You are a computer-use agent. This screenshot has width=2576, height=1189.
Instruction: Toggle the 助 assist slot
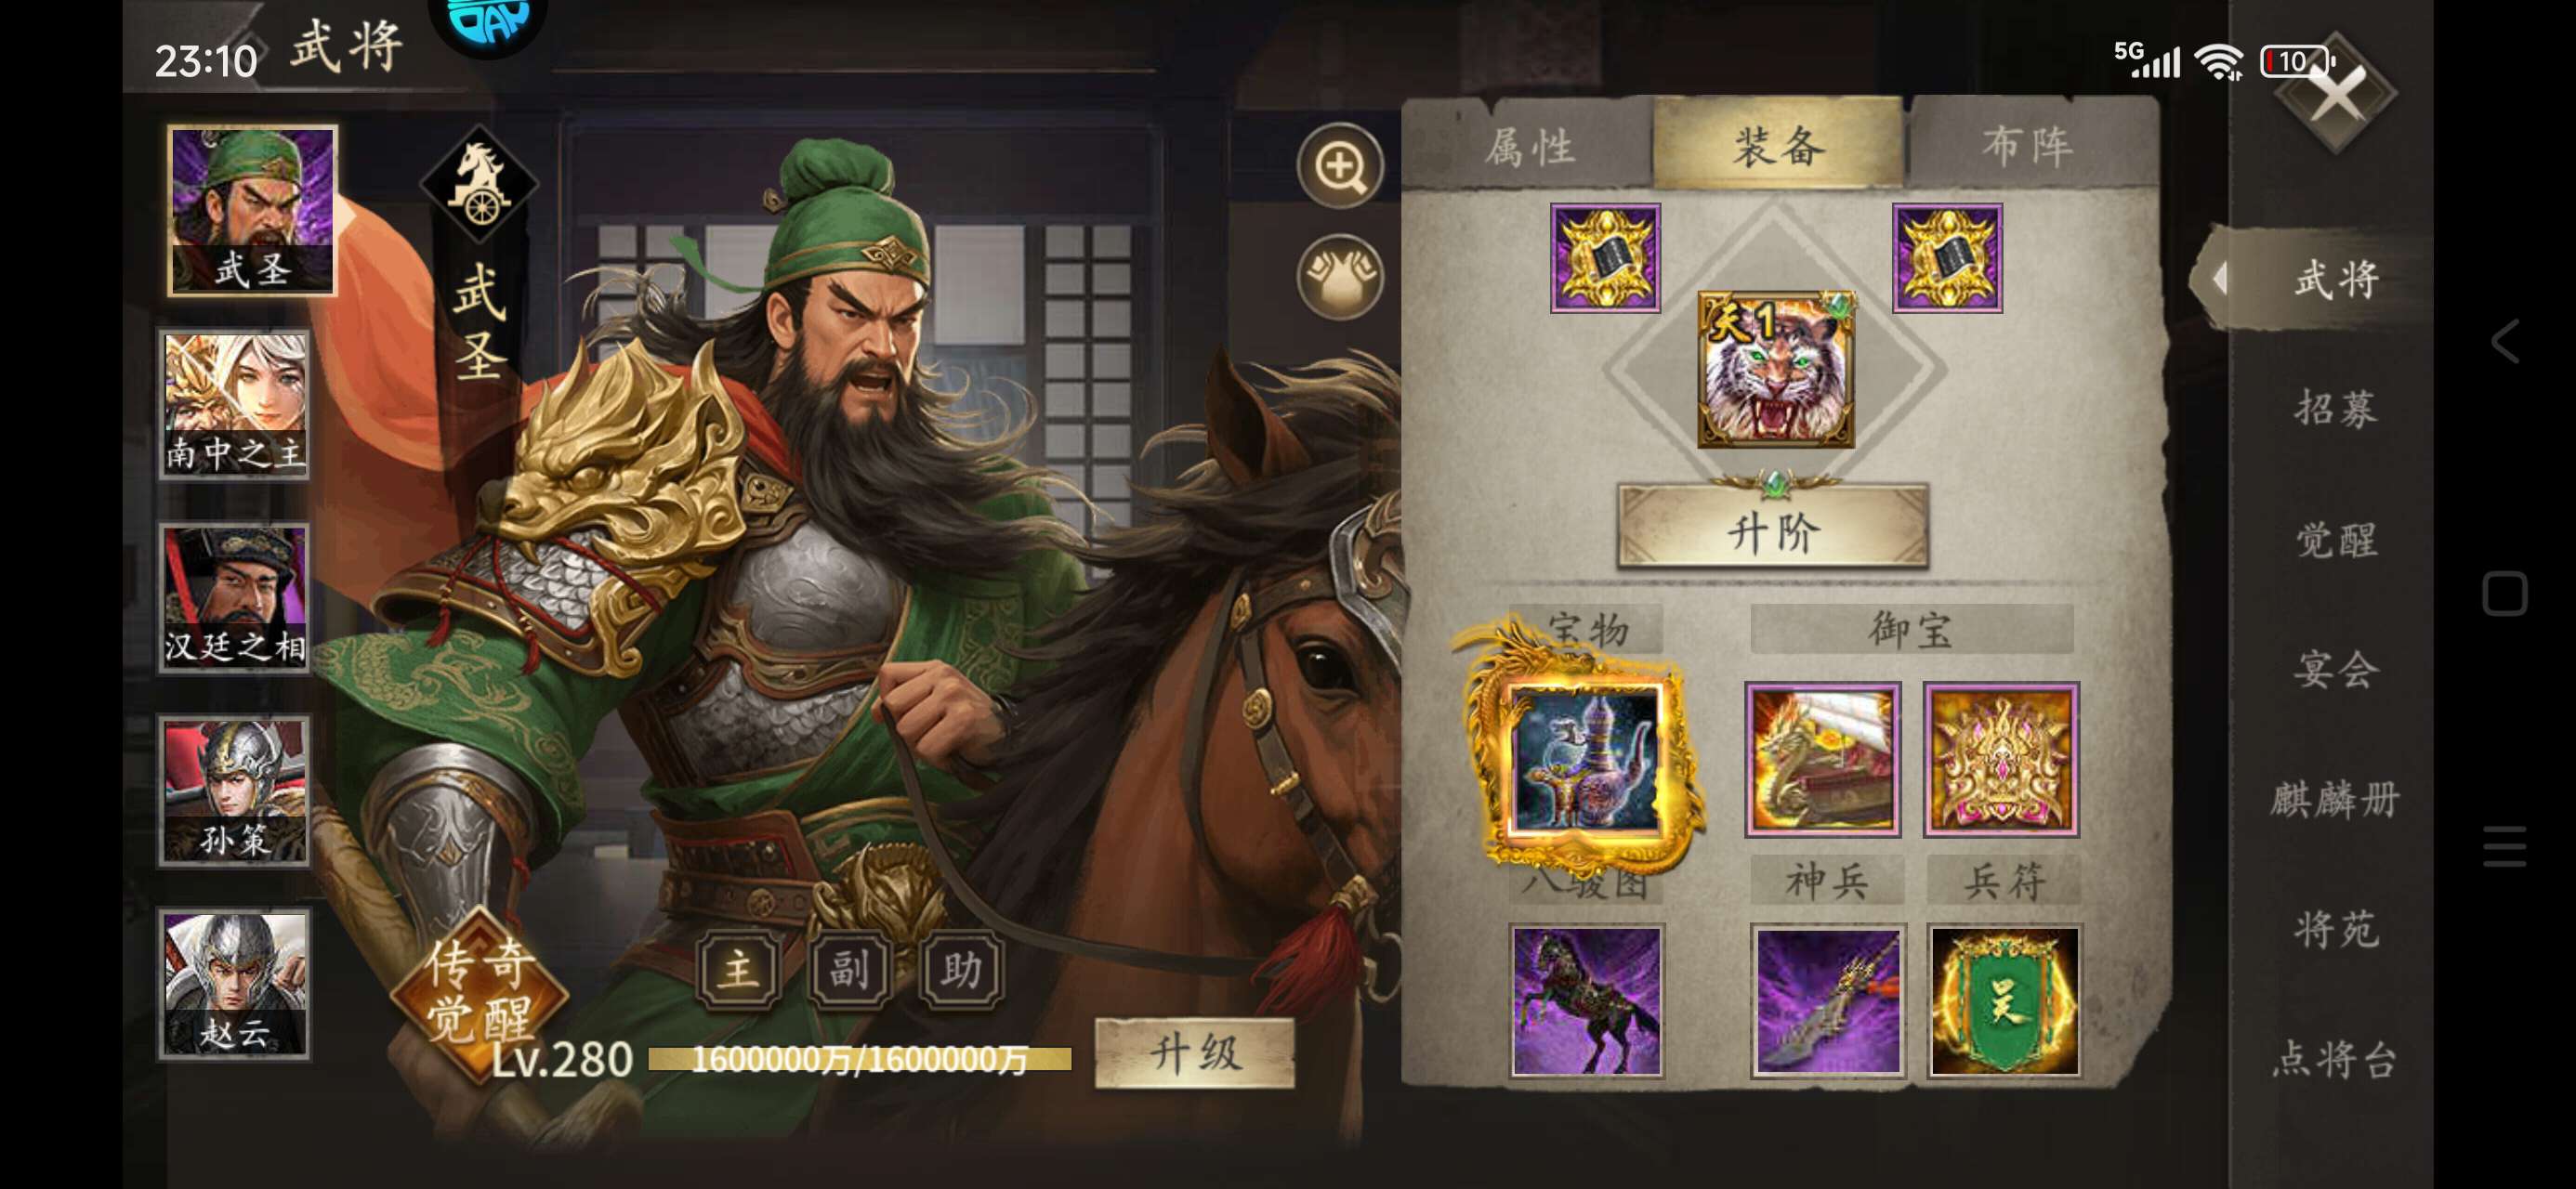(x=960, y=968)
